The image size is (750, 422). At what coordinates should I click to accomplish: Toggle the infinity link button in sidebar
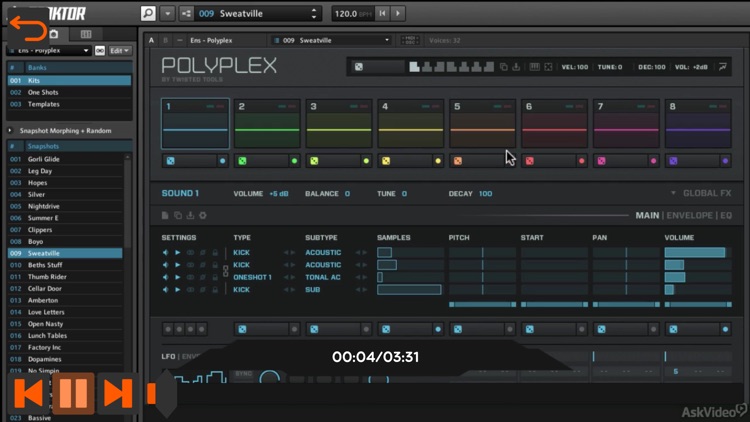[x=99, y=51]
